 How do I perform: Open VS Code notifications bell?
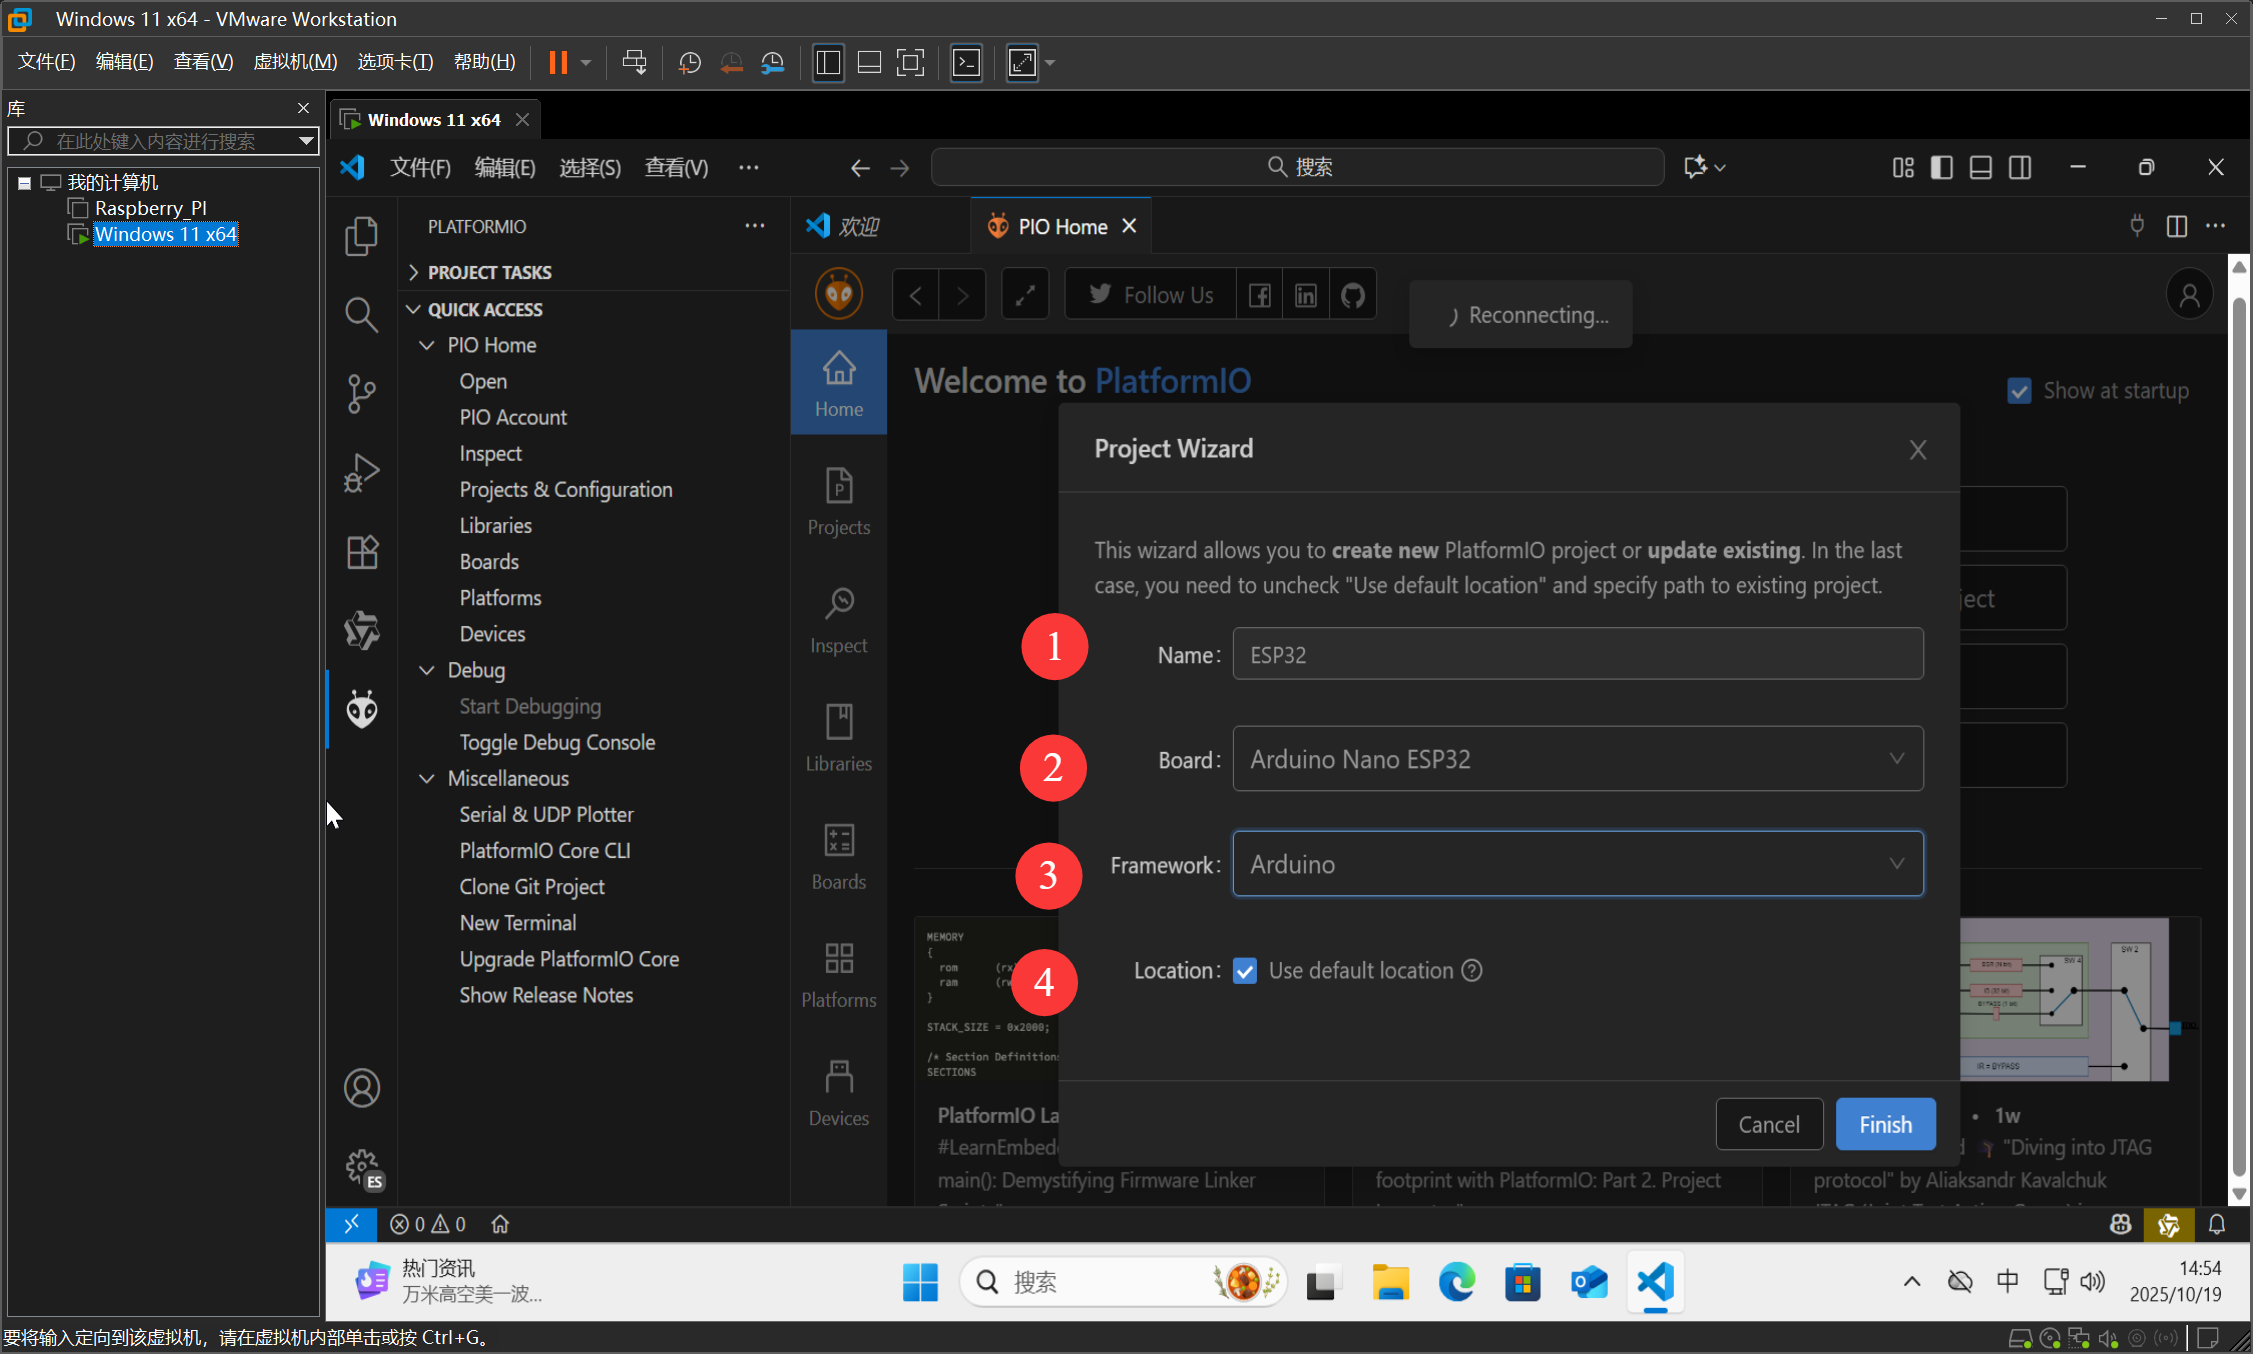click(x=2217, y=1224)
